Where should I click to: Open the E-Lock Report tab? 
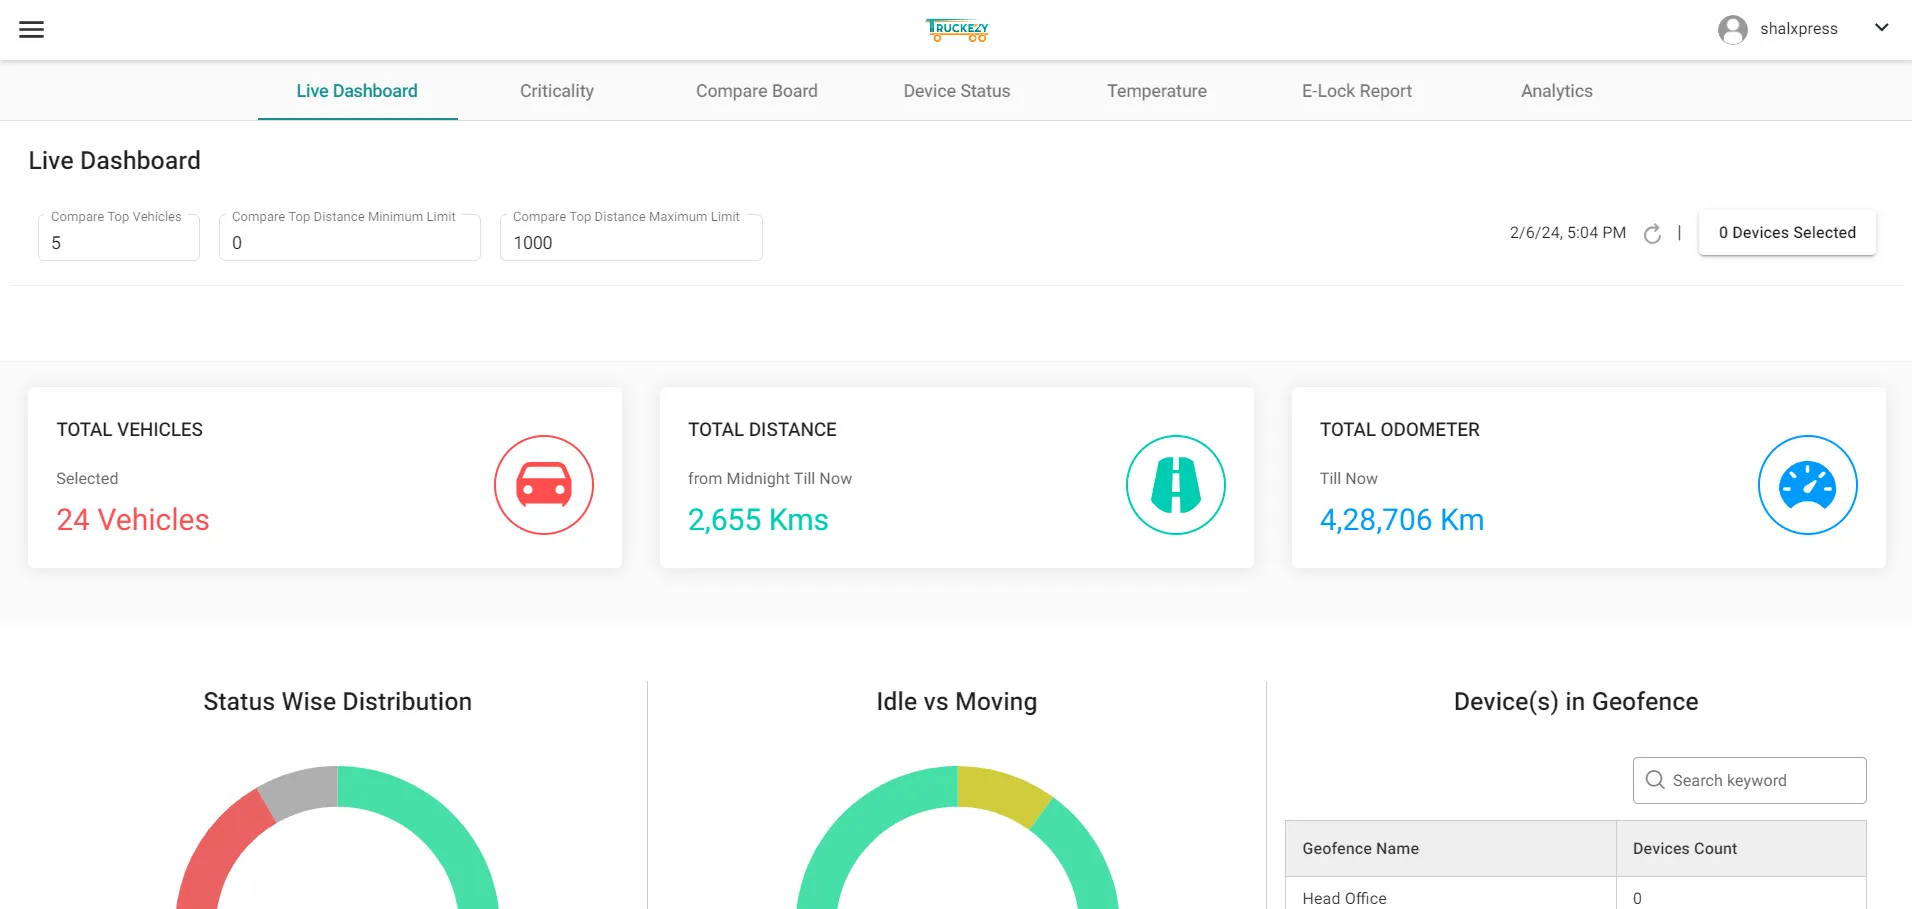point(1357,91)
